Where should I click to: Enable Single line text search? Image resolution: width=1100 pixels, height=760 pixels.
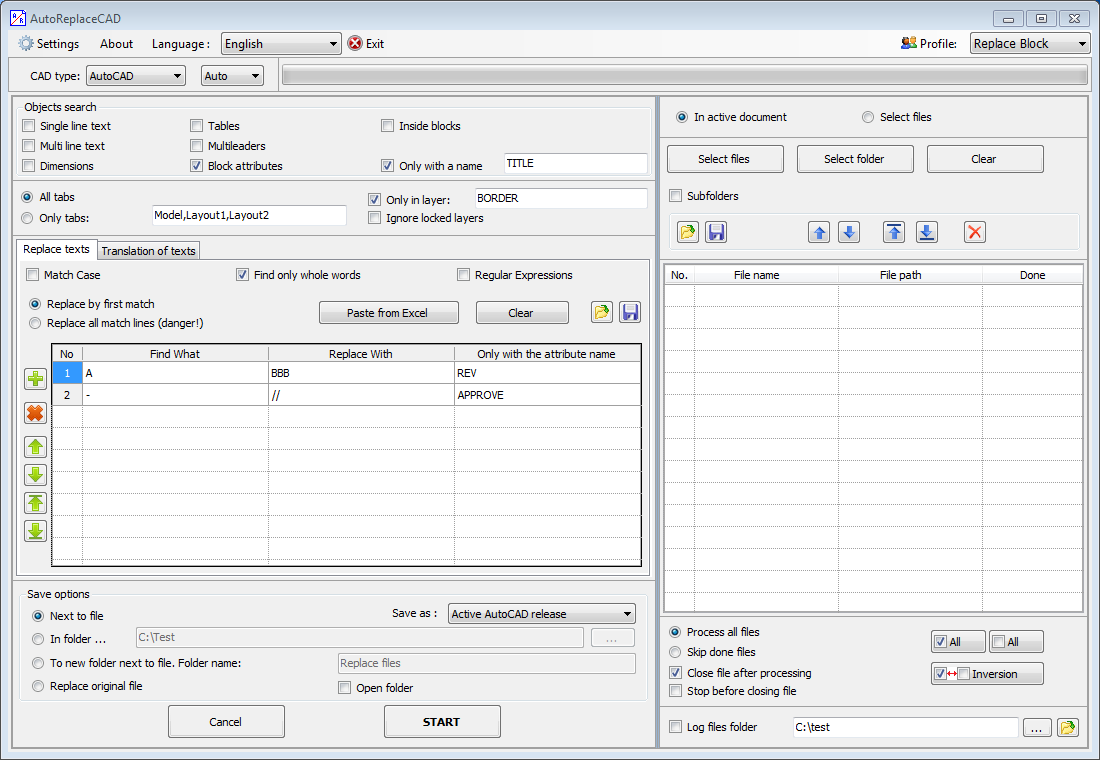pyautogui.click(x=29, y=126)
